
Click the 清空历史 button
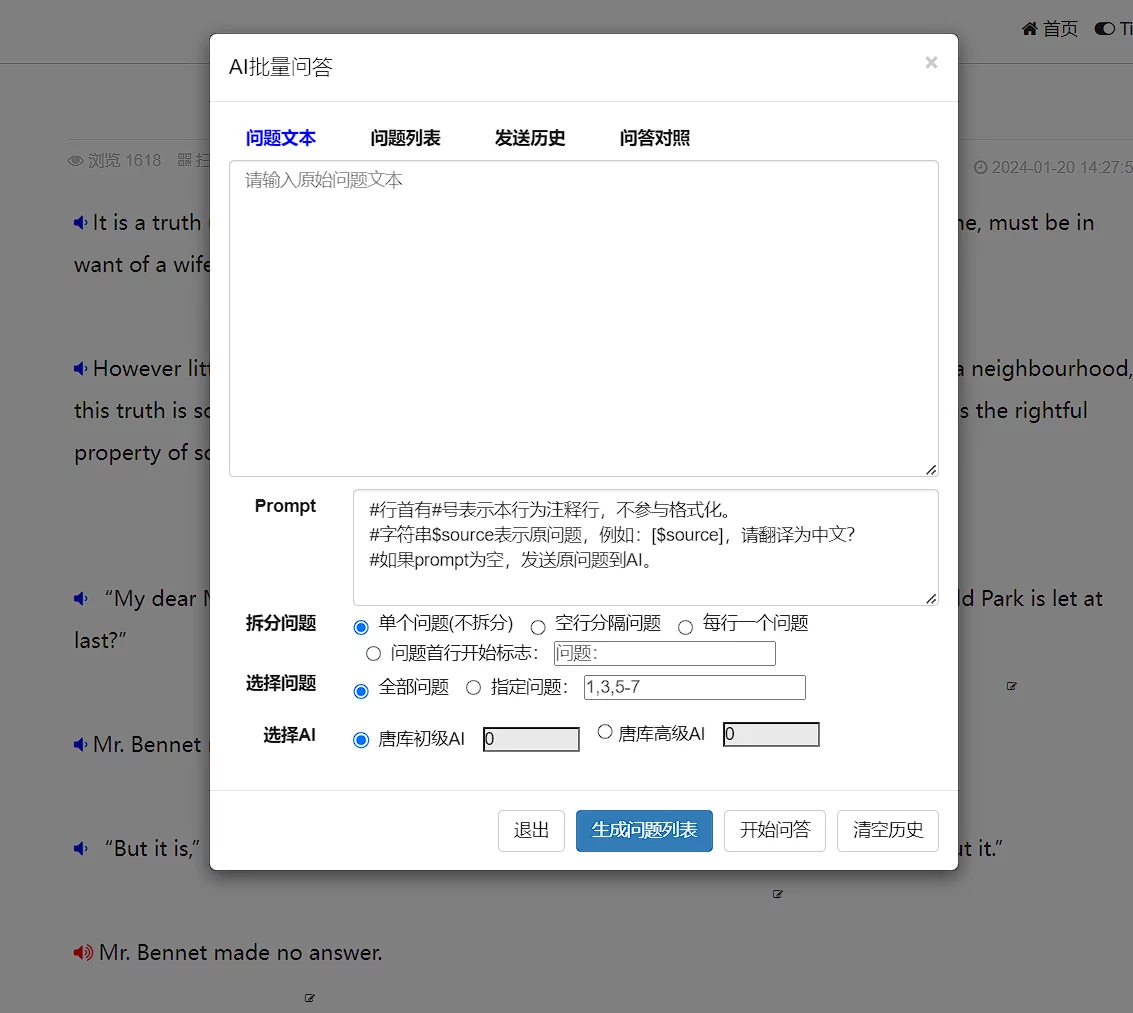point(887,830)
